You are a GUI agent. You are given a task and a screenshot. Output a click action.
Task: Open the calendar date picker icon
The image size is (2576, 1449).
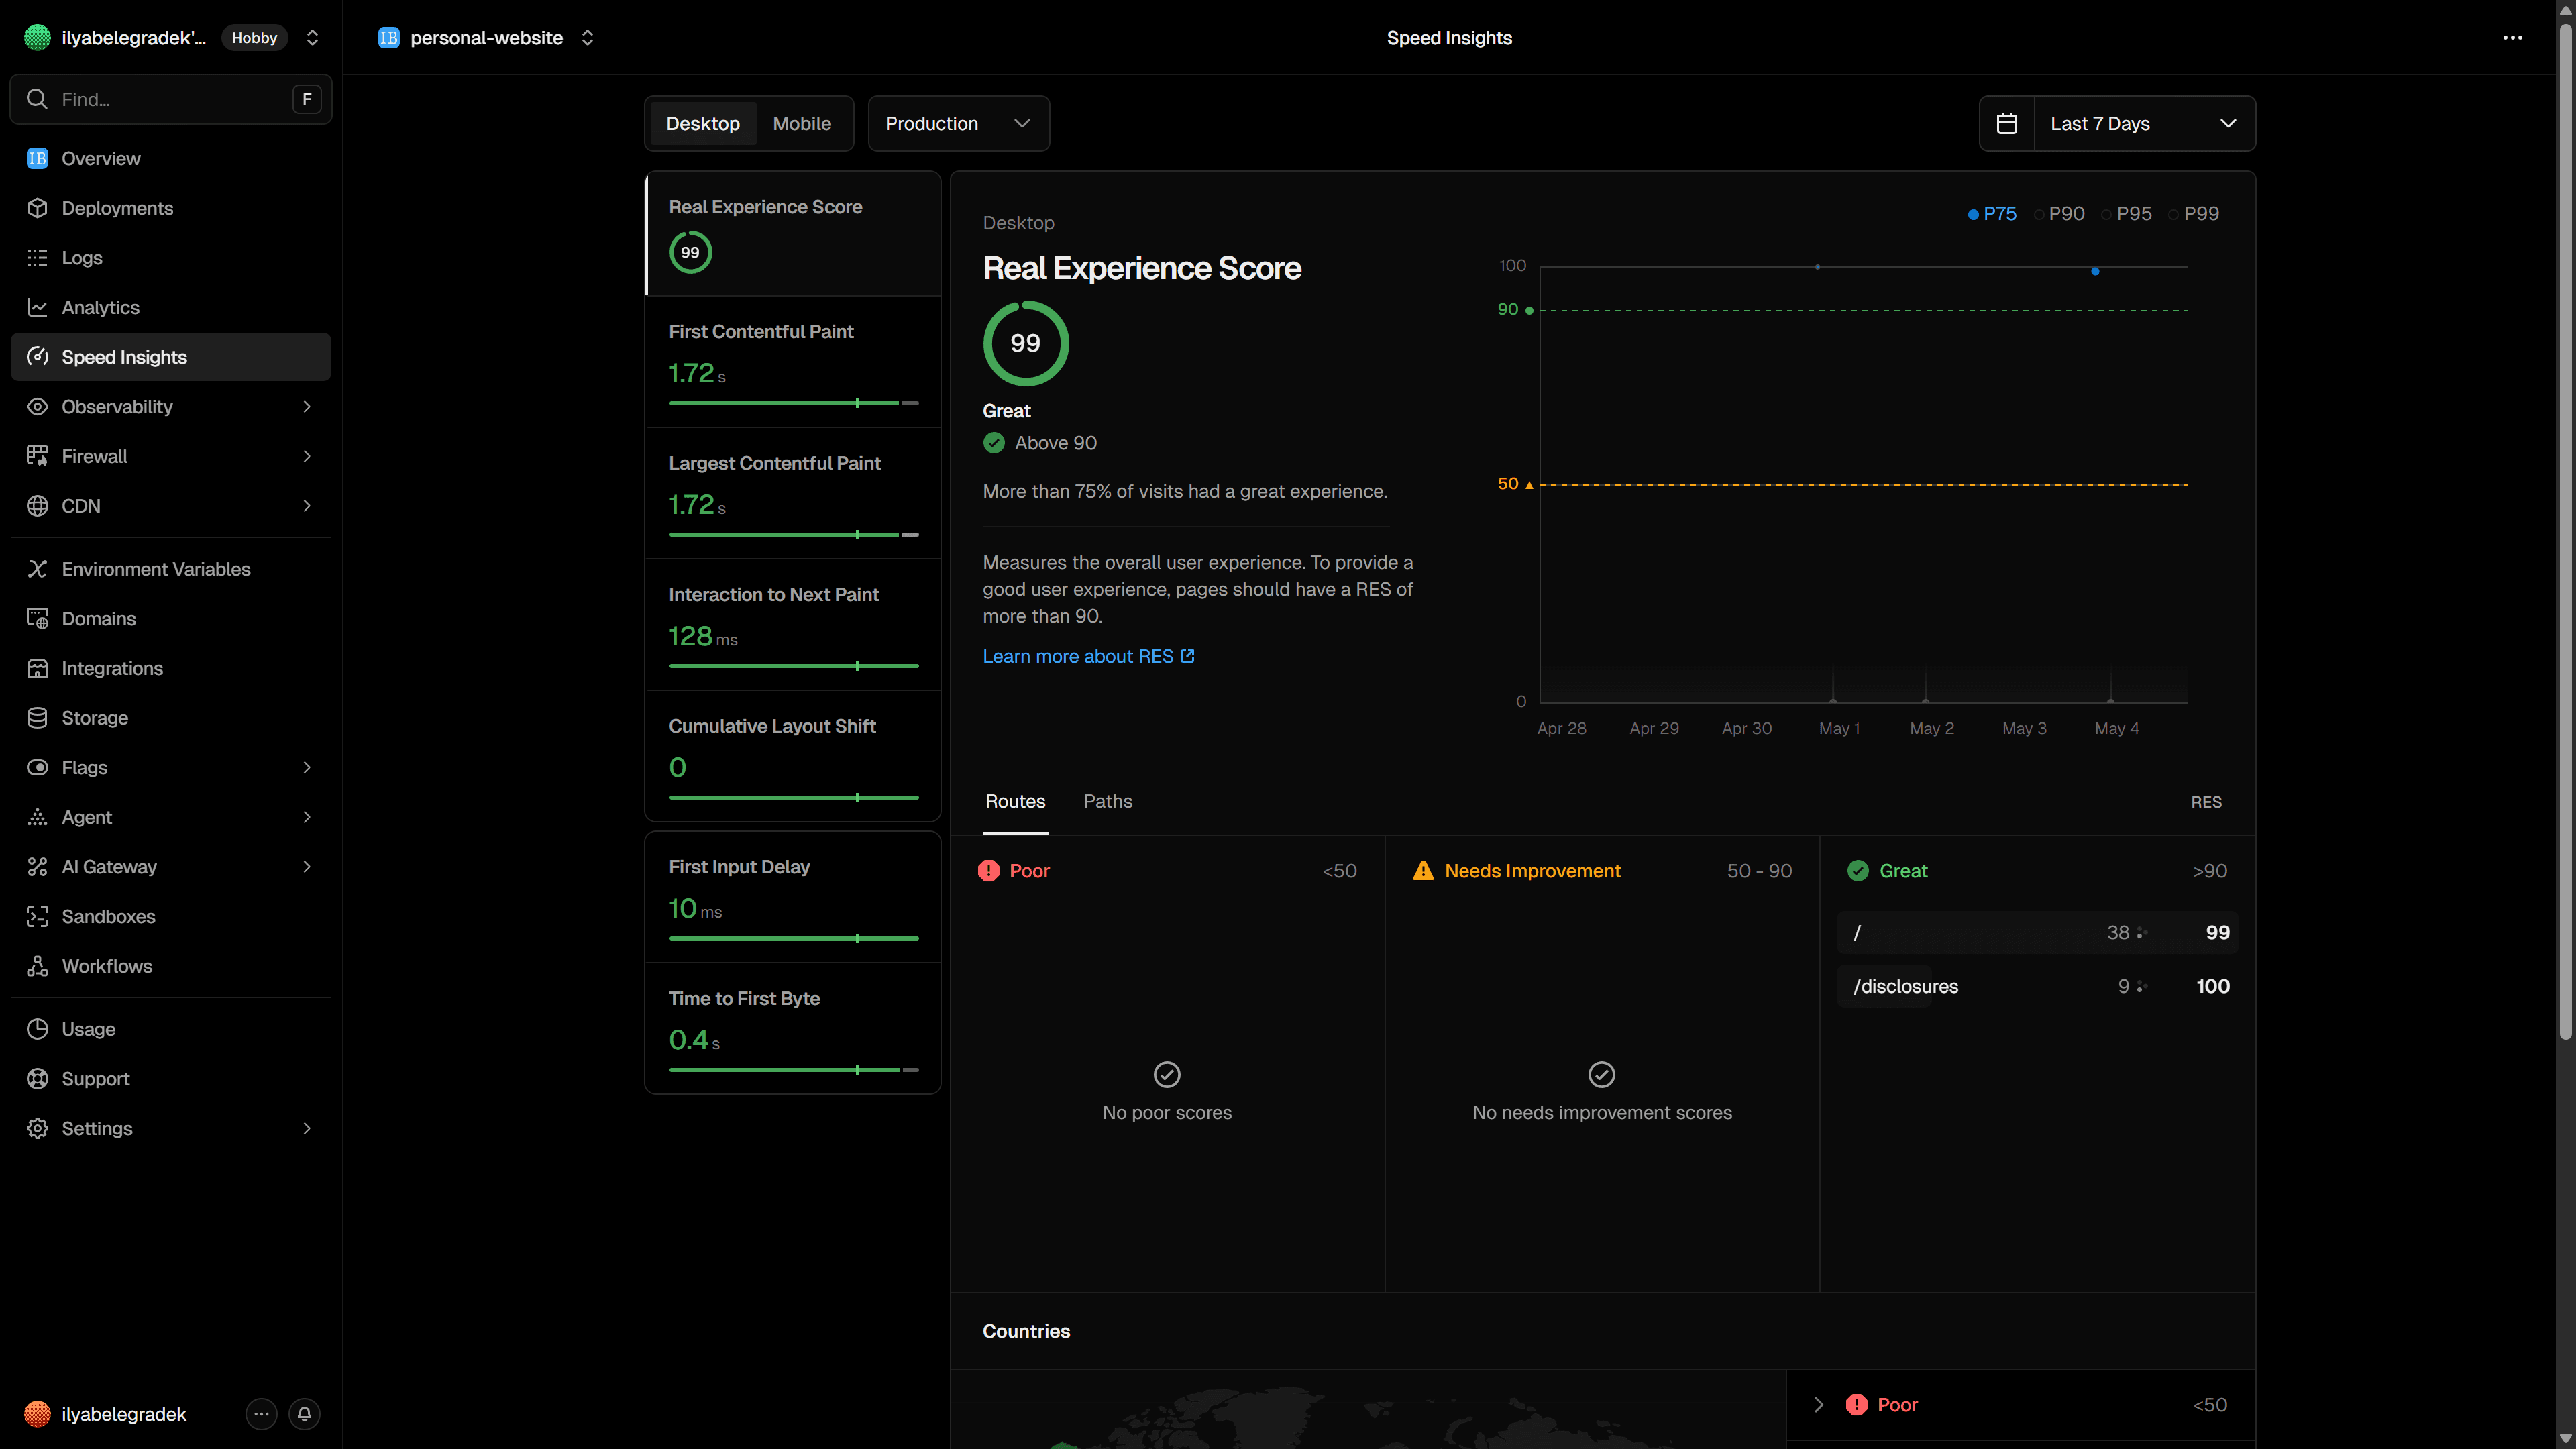coord(2006,123)
